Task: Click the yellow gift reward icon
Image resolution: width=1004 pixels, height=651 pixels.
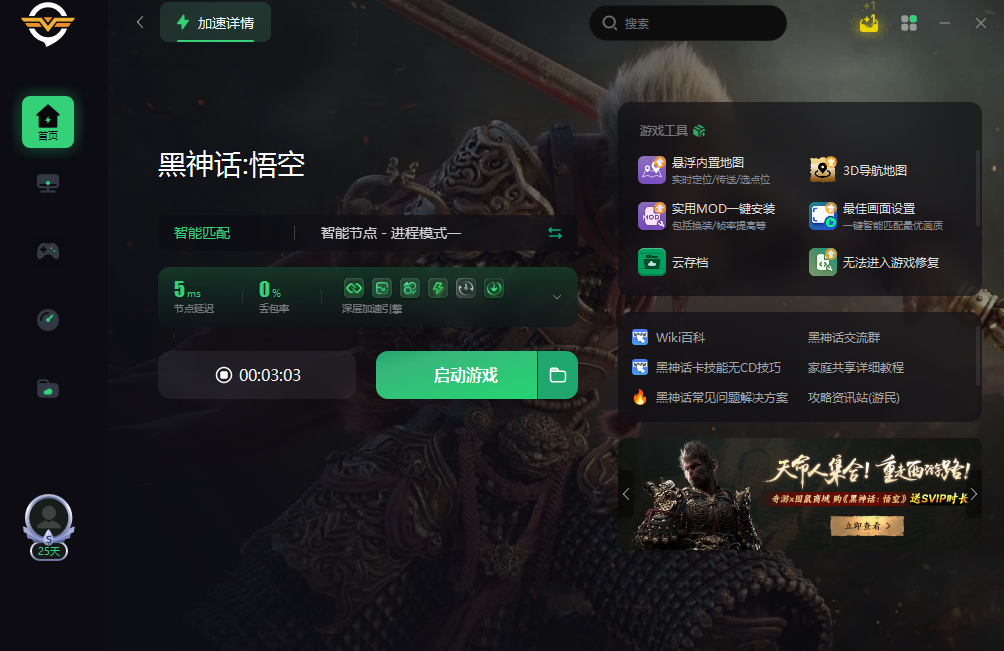Action: (869, 24)
